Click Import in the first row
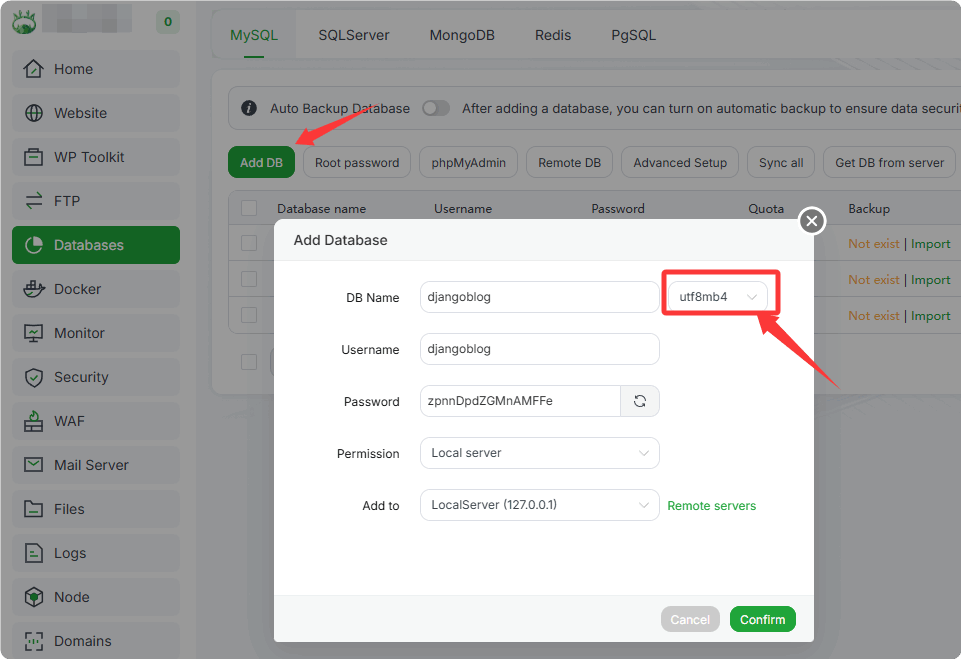This screenshot has width=961, height=659. [x=930, y=244]
